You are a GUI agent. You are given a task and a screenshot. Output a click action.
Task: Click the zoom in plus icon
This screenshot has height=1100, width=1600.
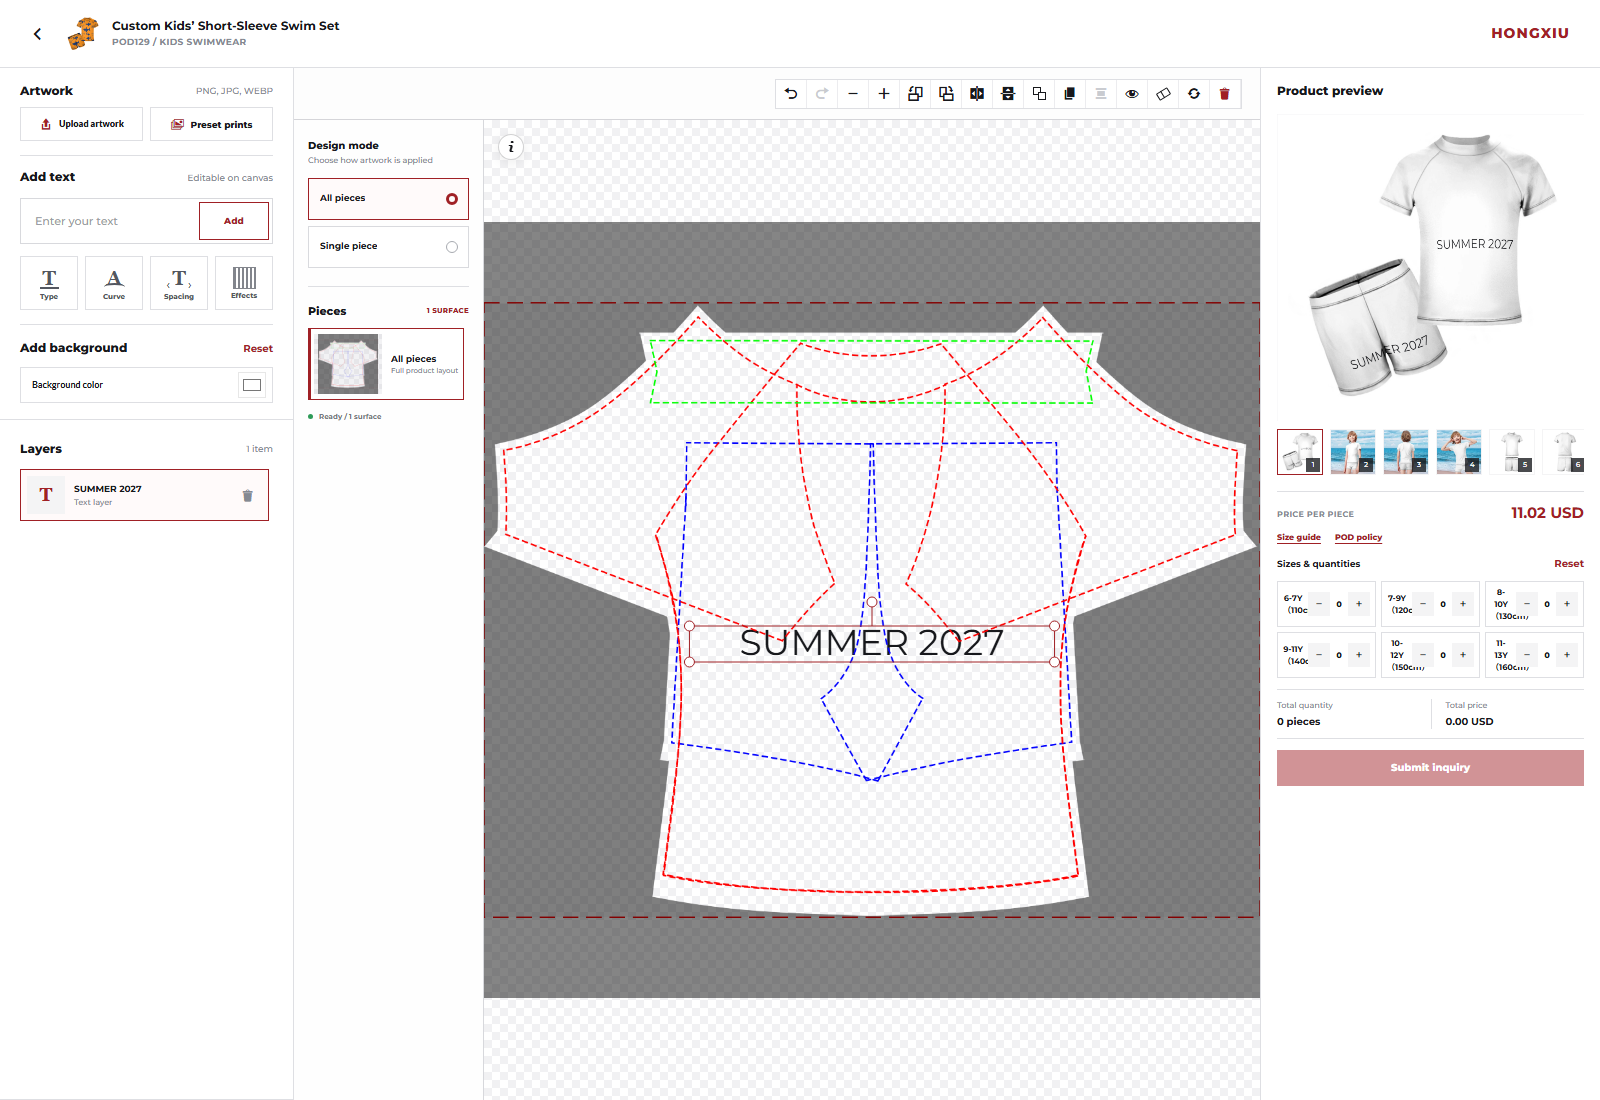click(x=884, y=94)
